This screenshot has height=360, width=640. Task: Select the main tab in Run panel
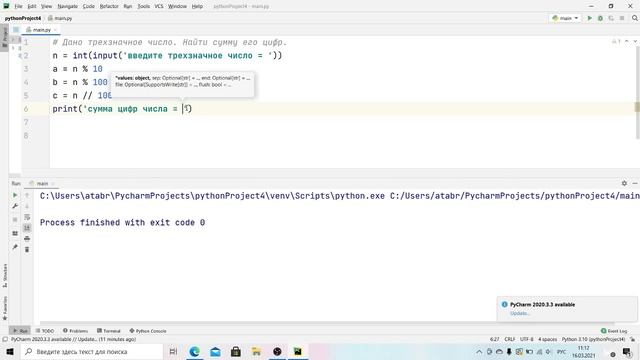pyautogui.click(x=41, y=183)
